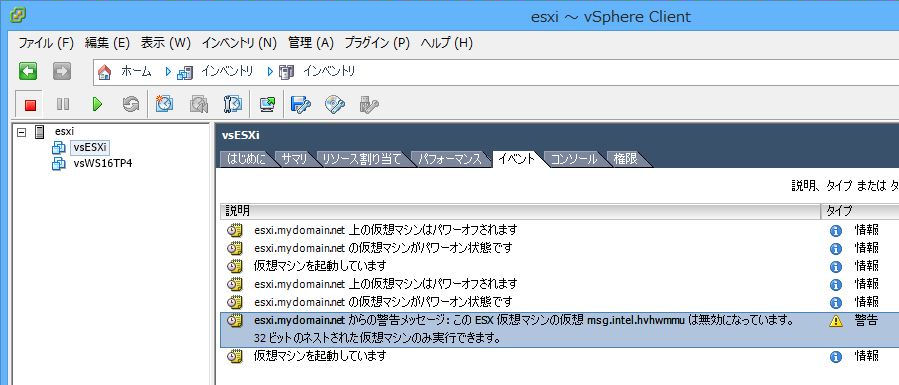
Task: Click the forward navigation arrow
Action: pyautogui.click(x=62, y=72)
